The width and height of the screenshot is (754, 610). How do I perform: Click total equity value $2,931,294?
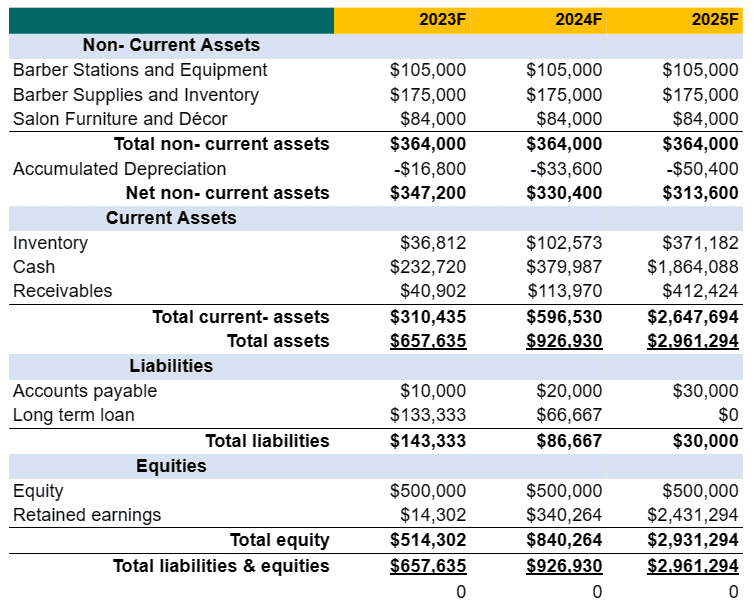[x=693, y=540]
